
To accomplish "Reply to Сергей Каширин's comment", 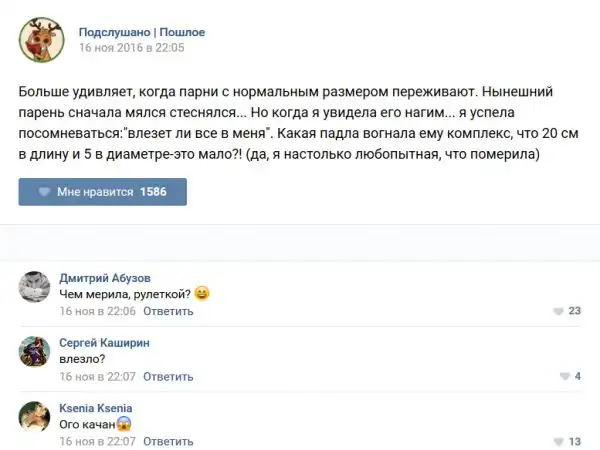I will click(x=169, y=376).
